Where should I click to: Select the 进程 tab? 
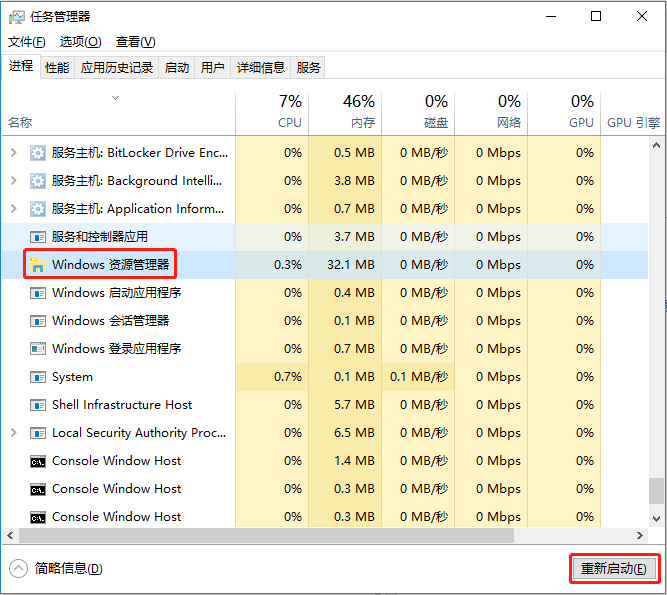point(21,66)
